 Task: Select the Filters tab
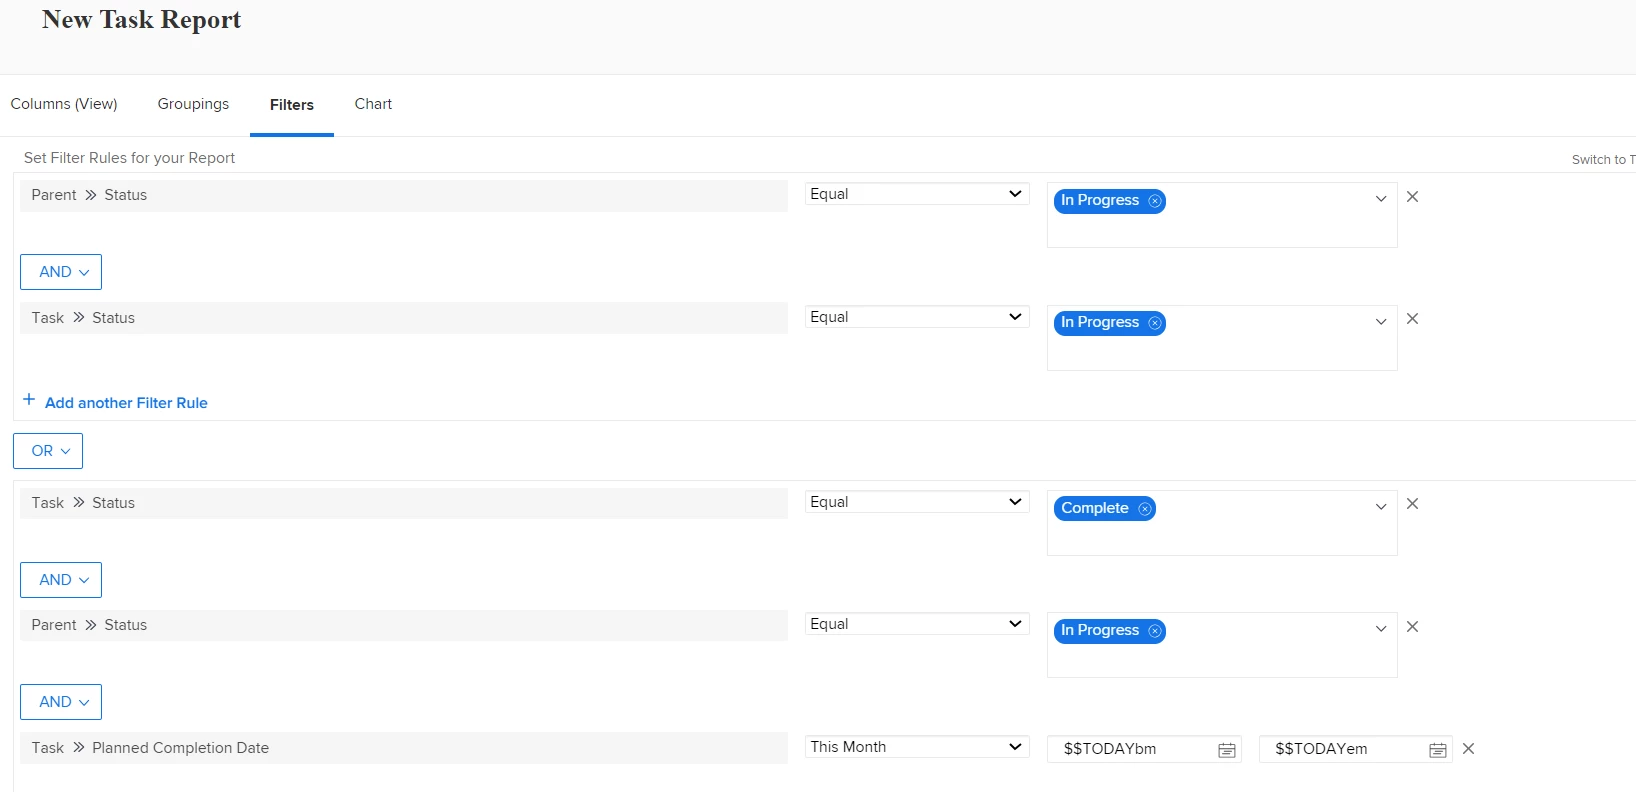click(292, 105)
